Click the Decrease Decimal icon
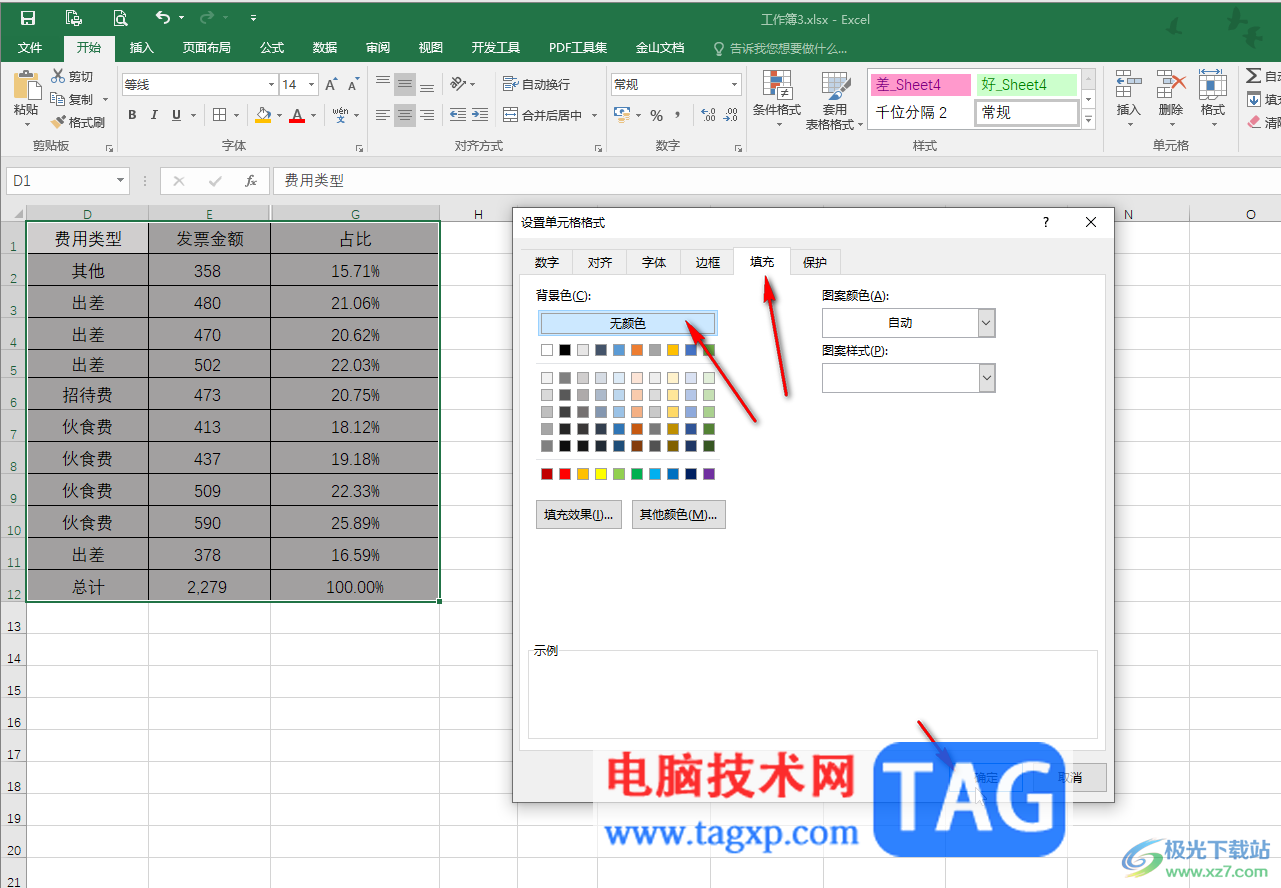The height and width of the screenshot is (888, 1281). coord(731,116)
